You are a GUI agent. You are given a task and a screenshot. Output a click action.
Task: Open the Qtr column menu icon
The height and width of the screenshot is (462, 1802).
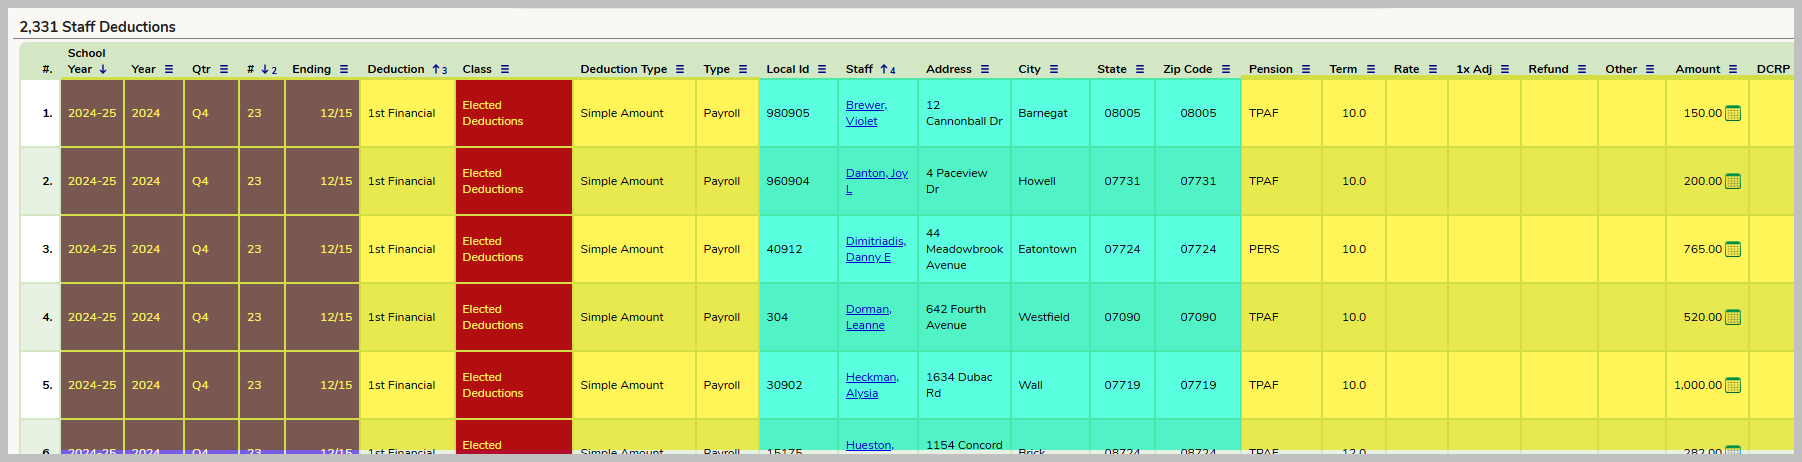224,69
